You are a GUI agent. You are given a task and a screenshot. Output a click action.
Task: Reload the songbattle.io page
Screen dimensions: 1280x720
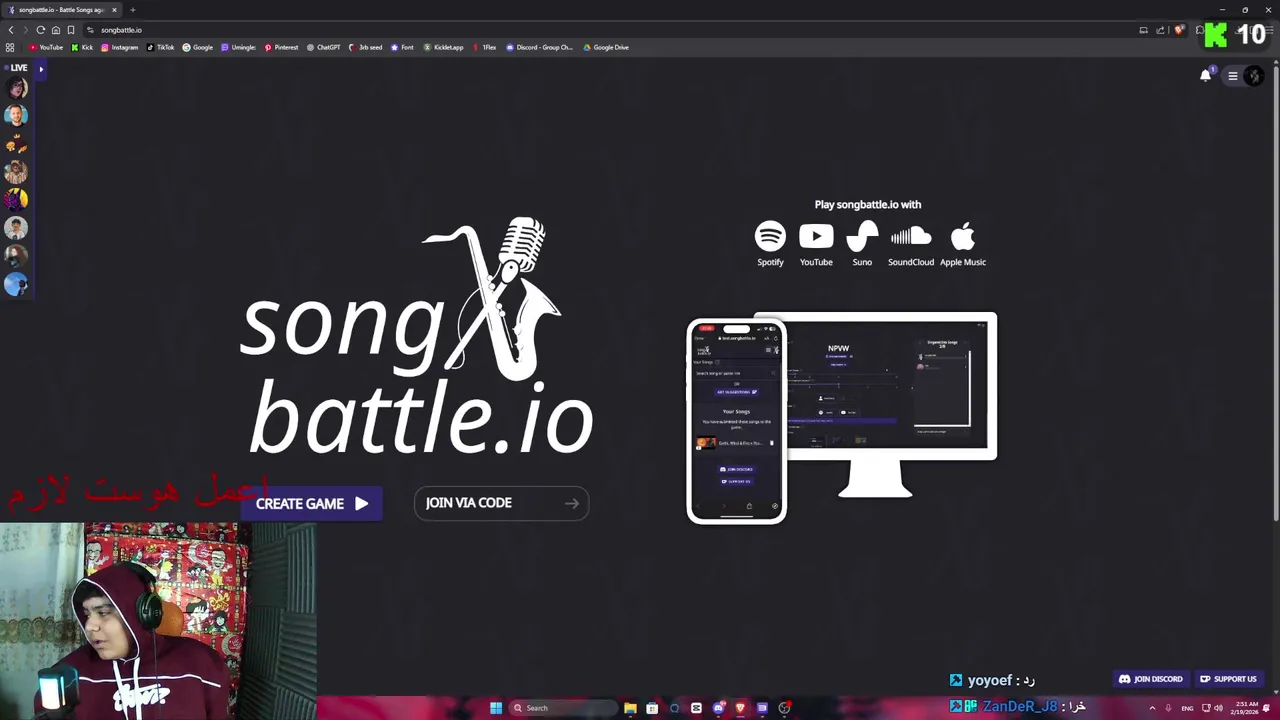point(40,30)
